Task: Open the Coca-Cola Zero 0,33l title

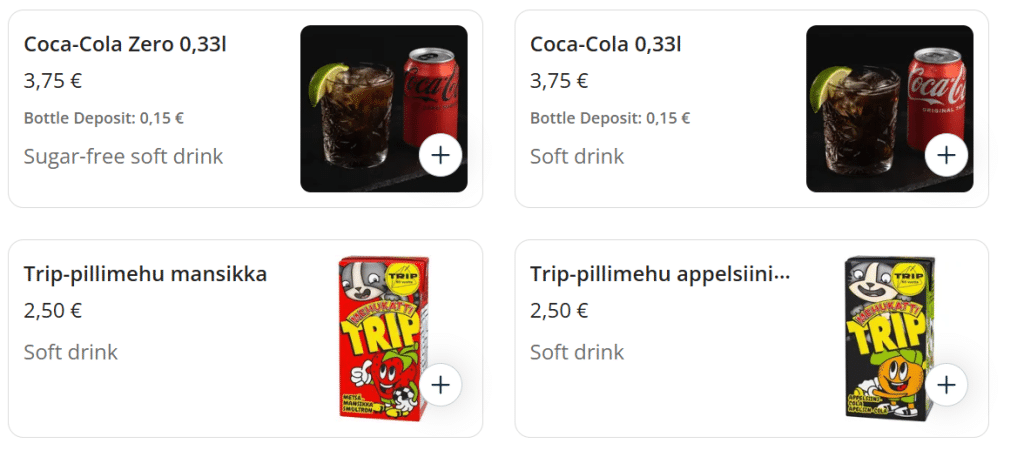Action: pos(125,44)
